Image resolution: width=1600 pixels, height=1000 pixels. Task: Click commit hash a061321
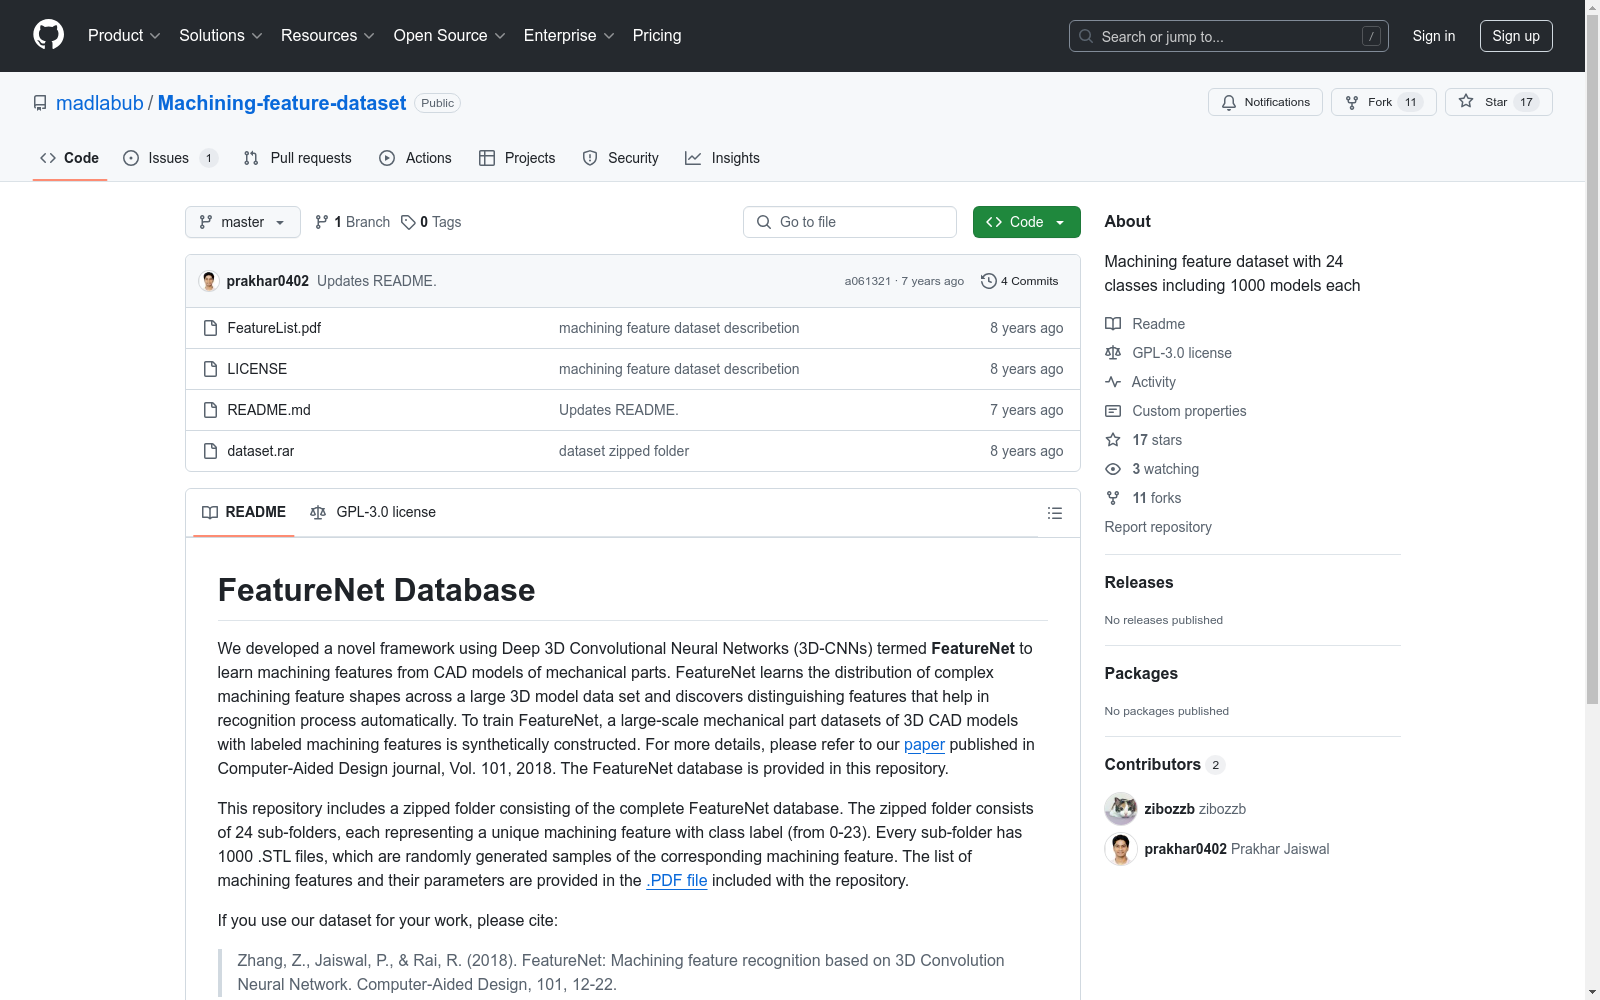867,281
